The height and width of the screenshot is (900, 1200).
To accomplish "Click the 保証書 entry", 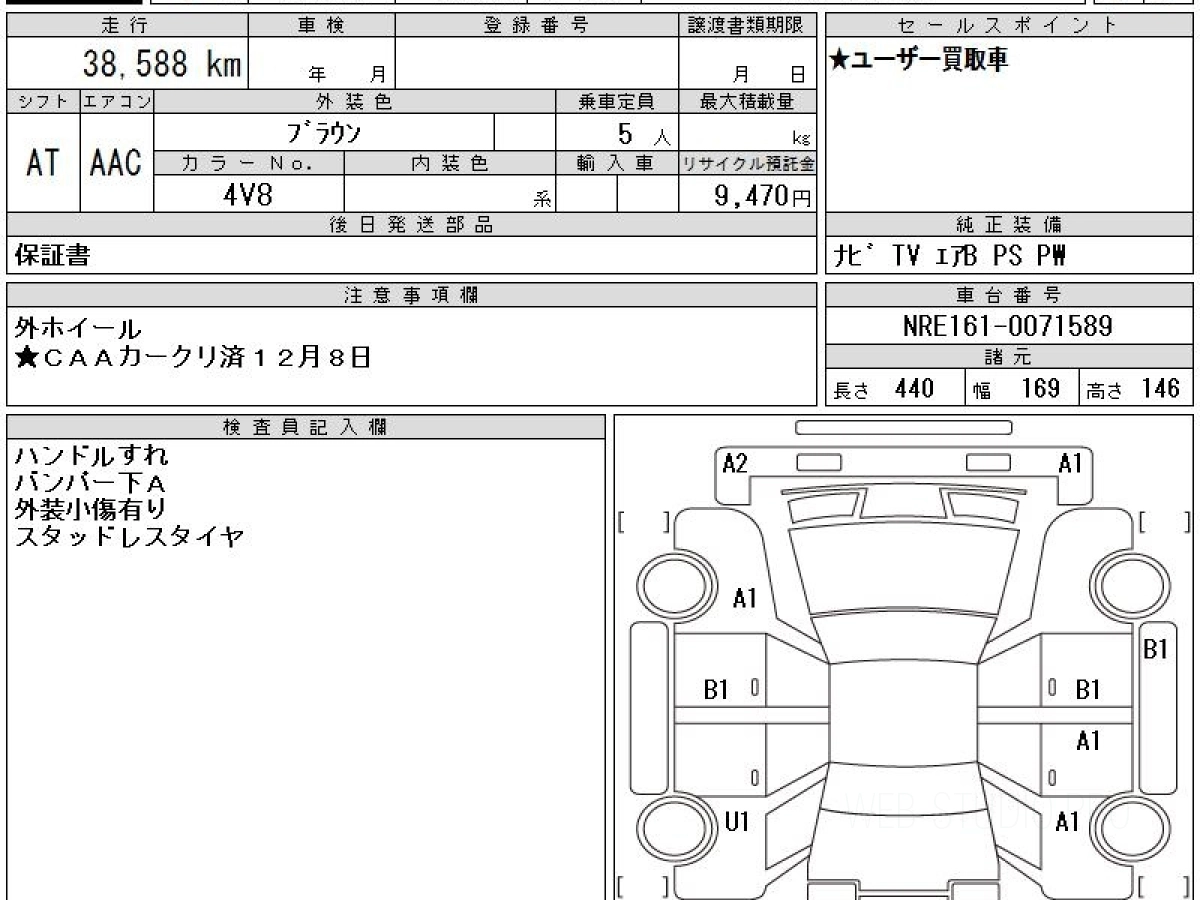I will 52,256.
